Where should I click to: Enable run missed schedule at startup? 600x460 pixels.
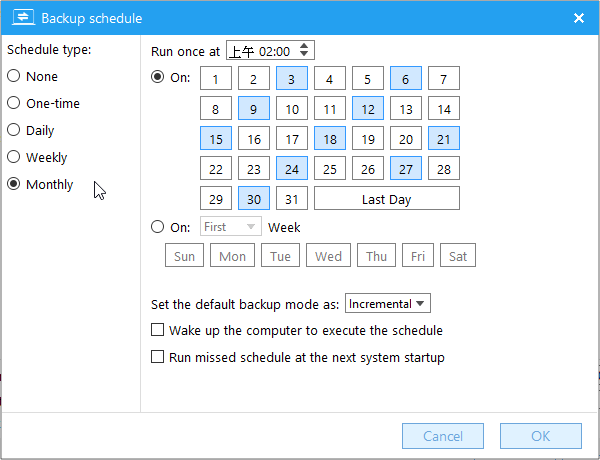point(157,357)
